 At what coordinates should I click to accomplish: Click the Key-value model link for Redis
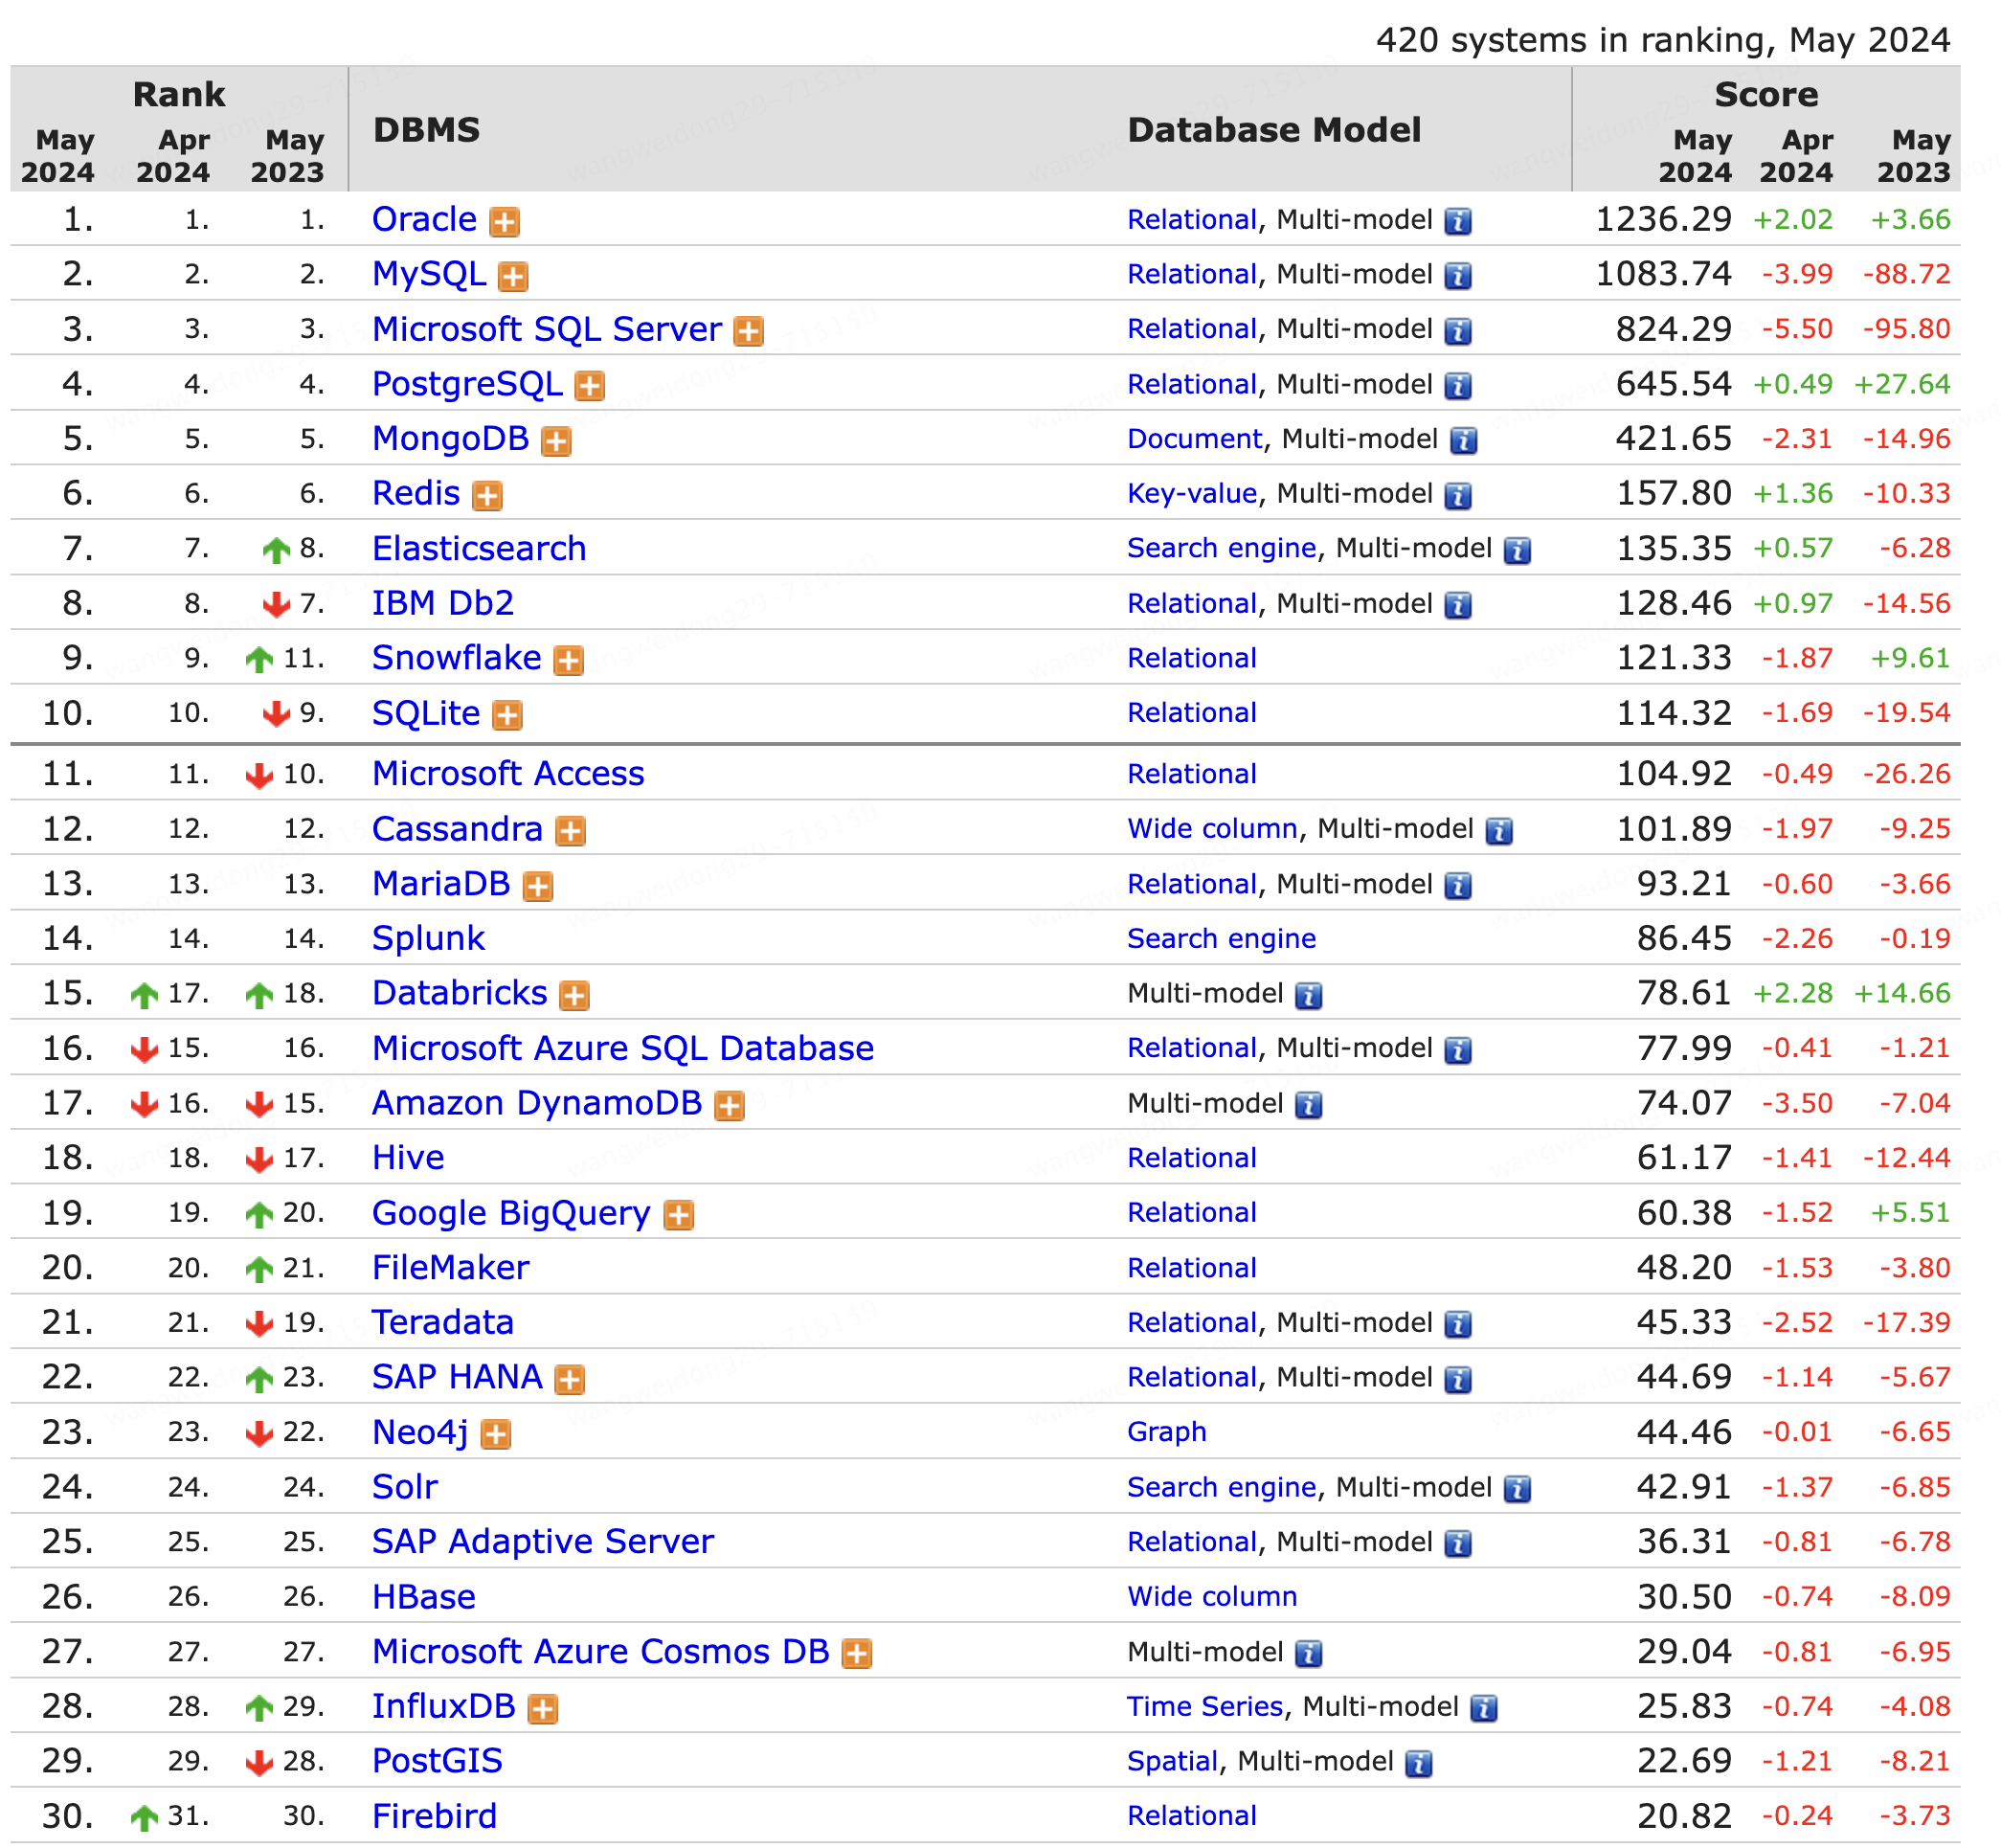click(1191, 494)
